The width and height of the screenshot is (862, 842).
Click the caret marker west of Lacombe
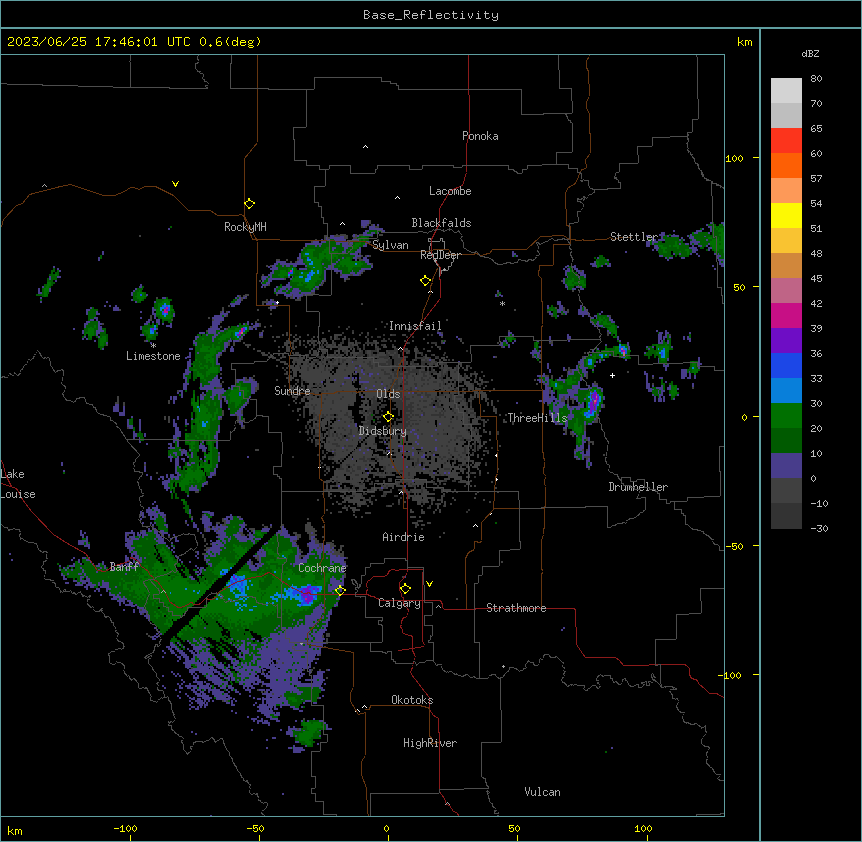point(397,198)
